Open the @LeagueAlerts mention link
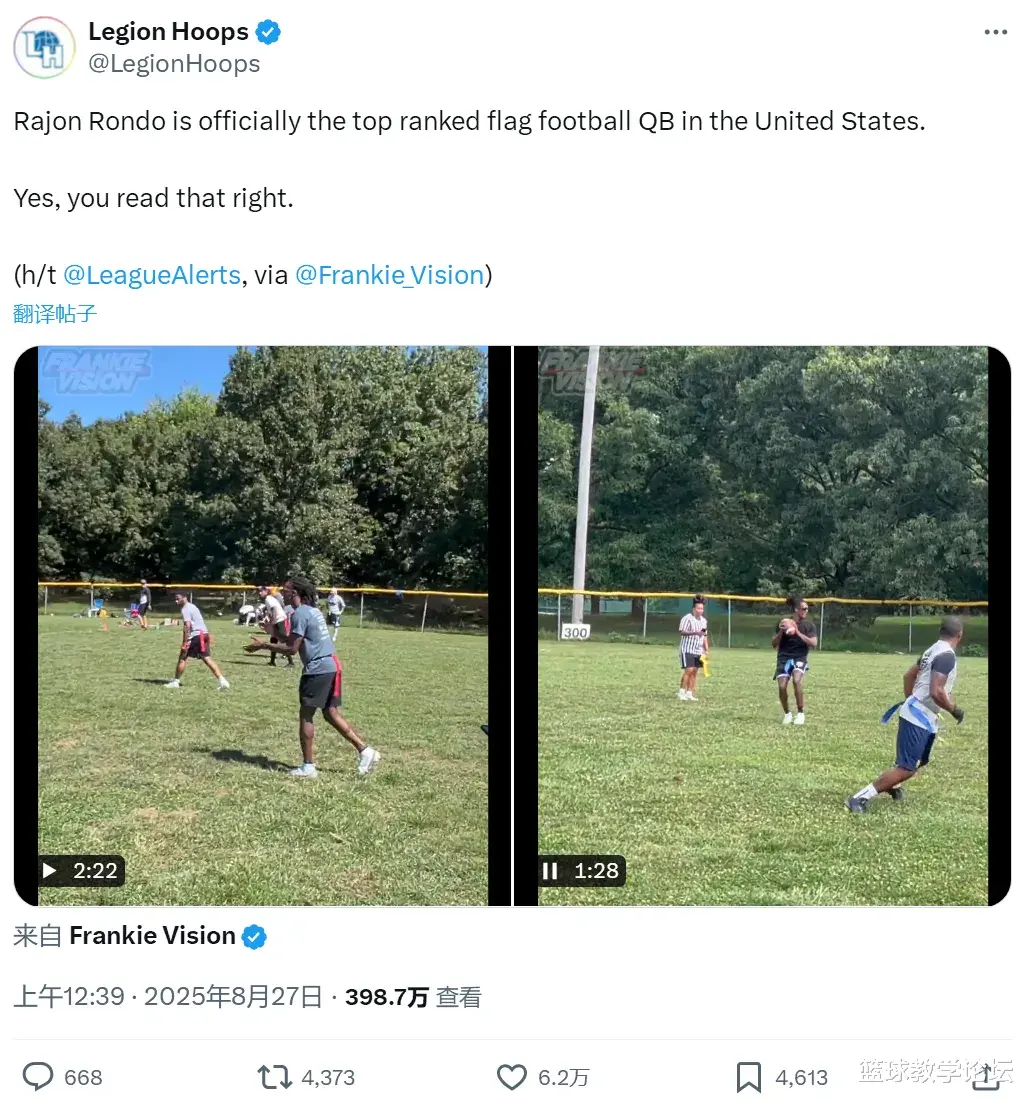This screenshot has height=1101, width=1027. tap(152, 275)
